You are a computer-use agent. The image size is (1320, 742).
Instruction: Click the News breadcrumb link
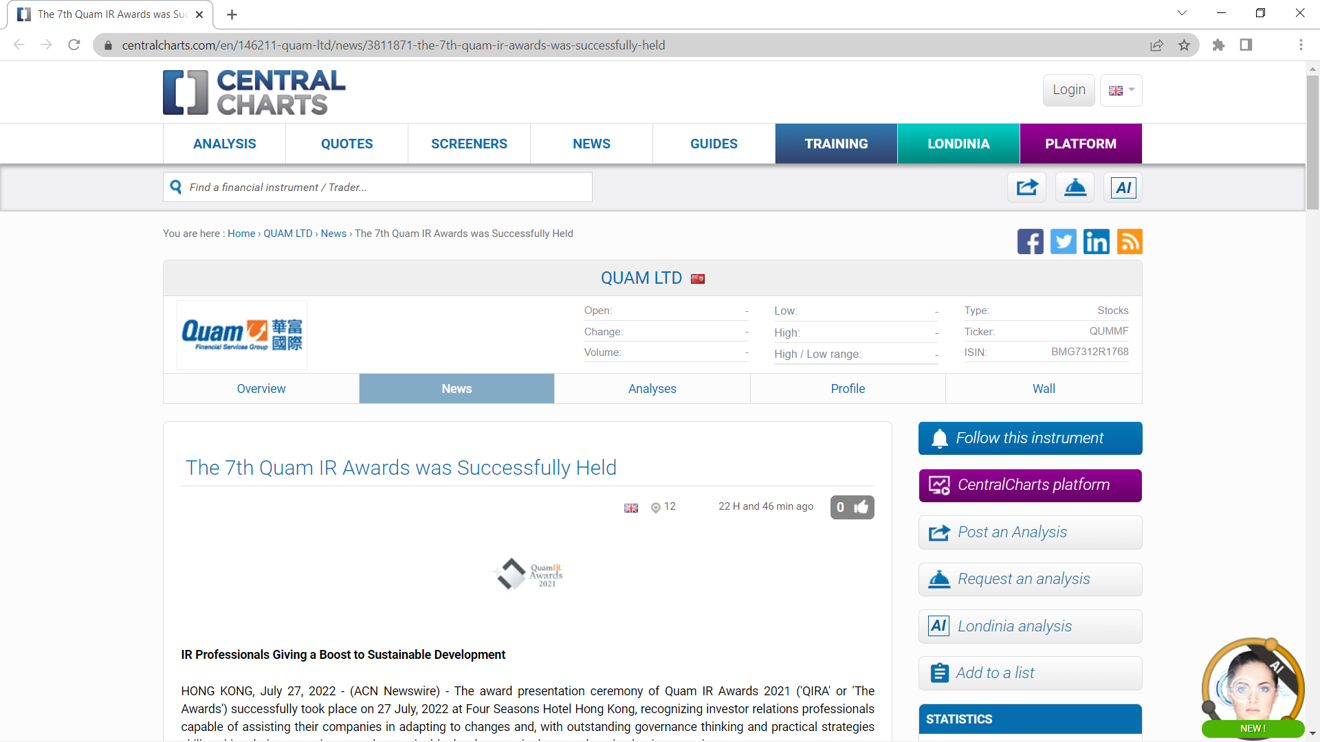333,234
